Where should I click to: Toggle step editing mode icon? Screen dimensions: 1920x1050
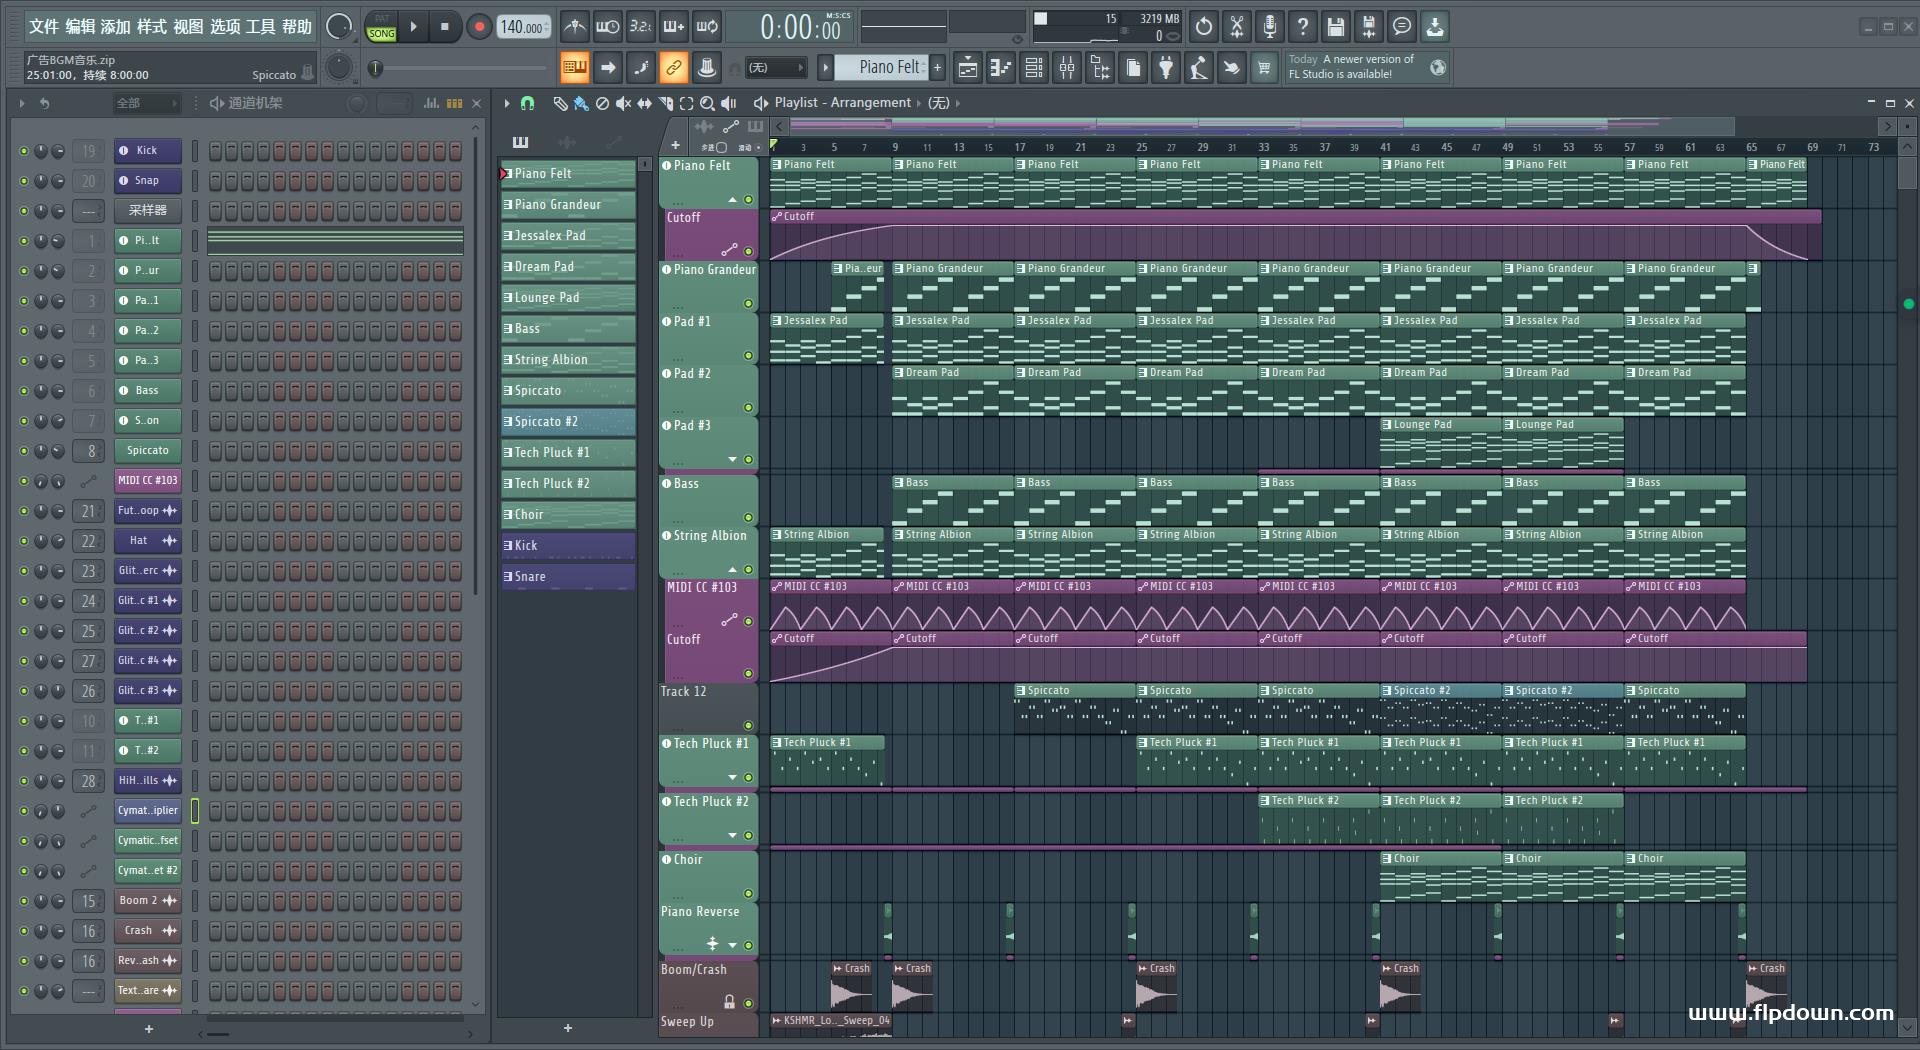pos(640,68)
